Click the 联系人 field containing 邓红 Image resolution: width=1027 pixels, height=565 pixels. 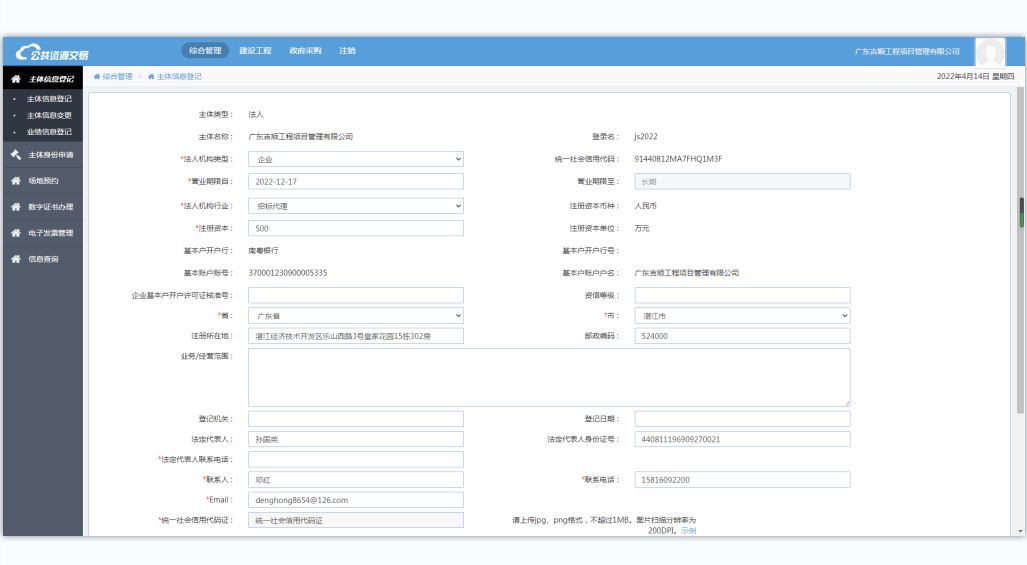pyautogui.click(x=356, y=480)
